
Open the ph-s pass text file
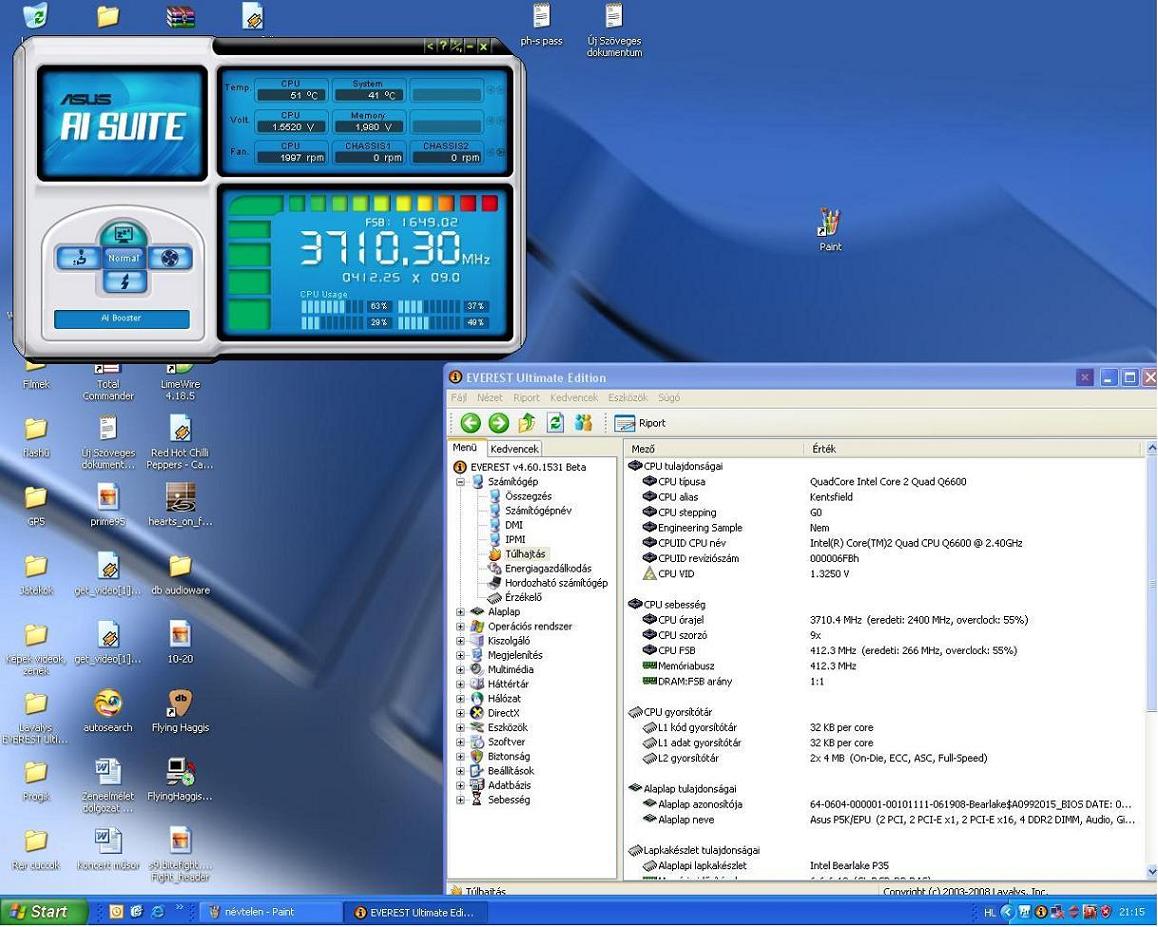[x=541, y=26]
